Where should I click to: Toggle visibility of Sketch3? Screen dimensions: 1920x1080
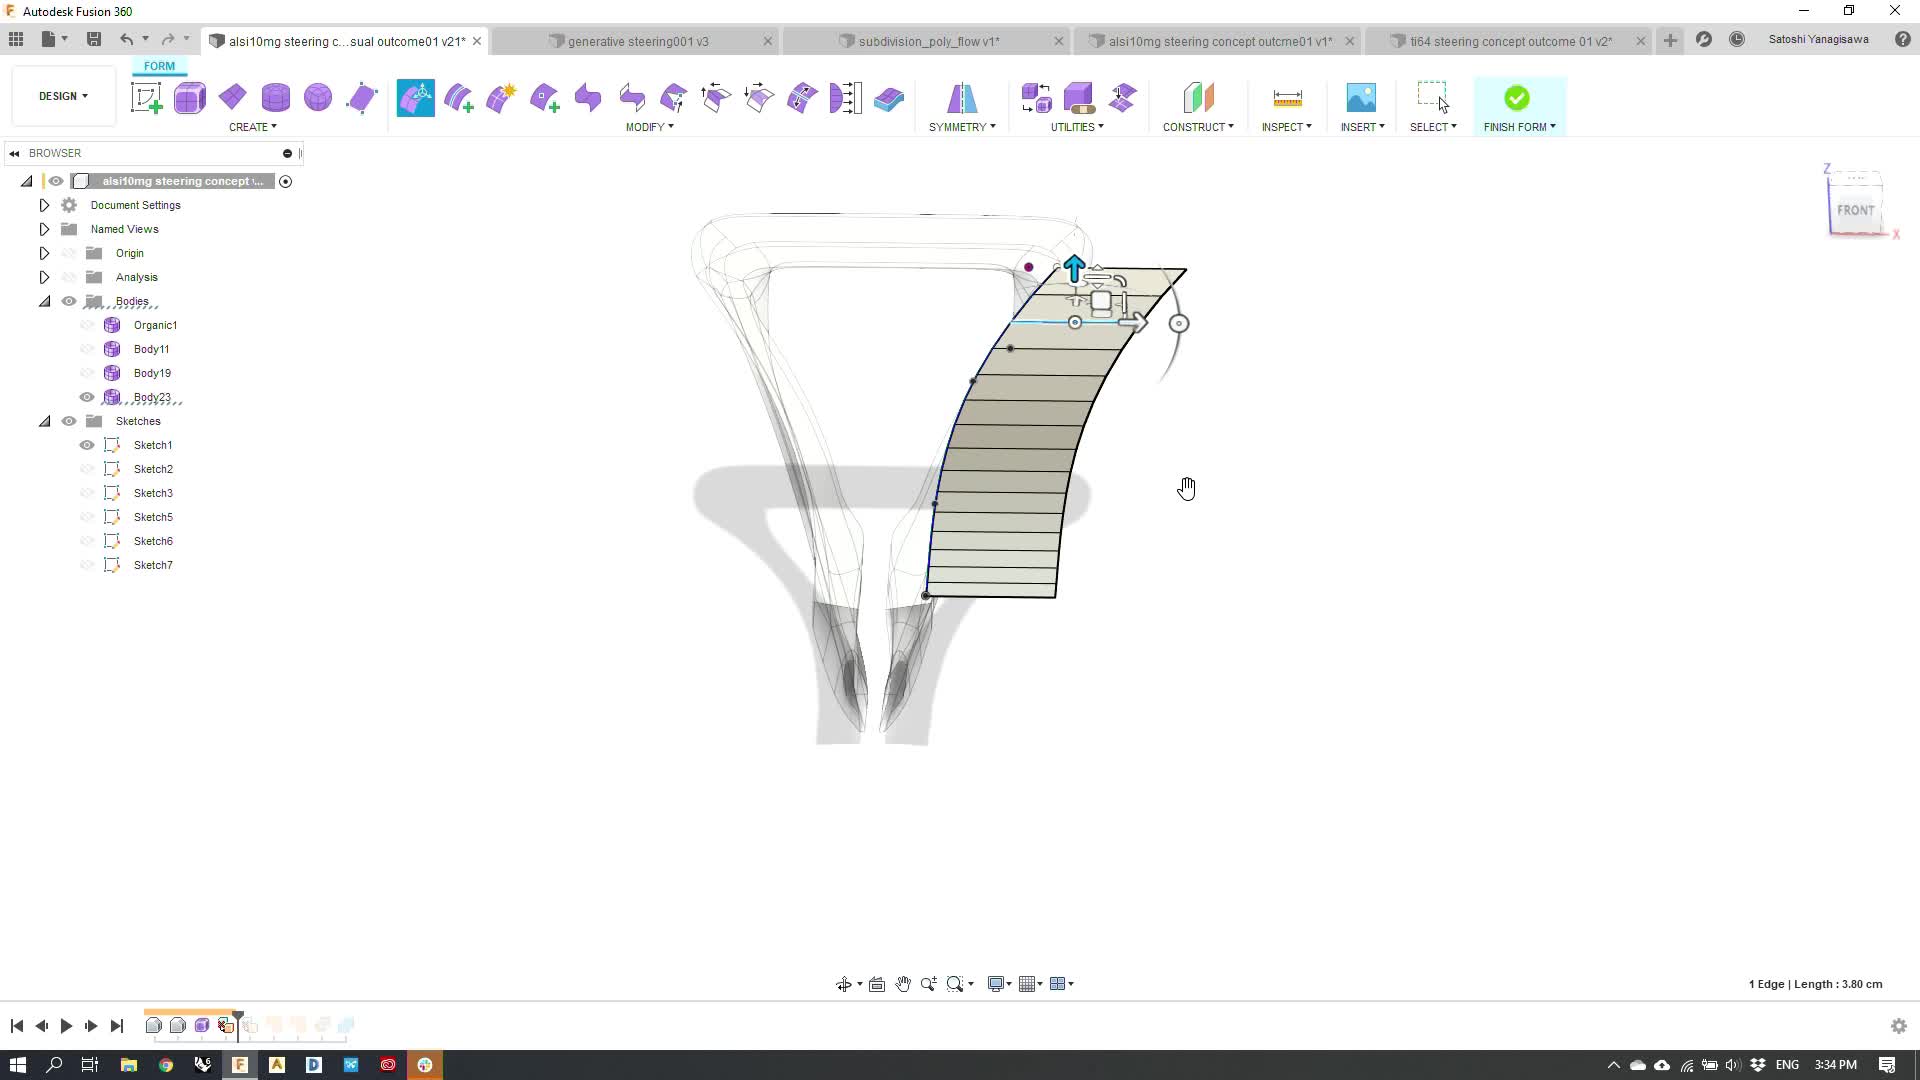(x=86, y=492)
